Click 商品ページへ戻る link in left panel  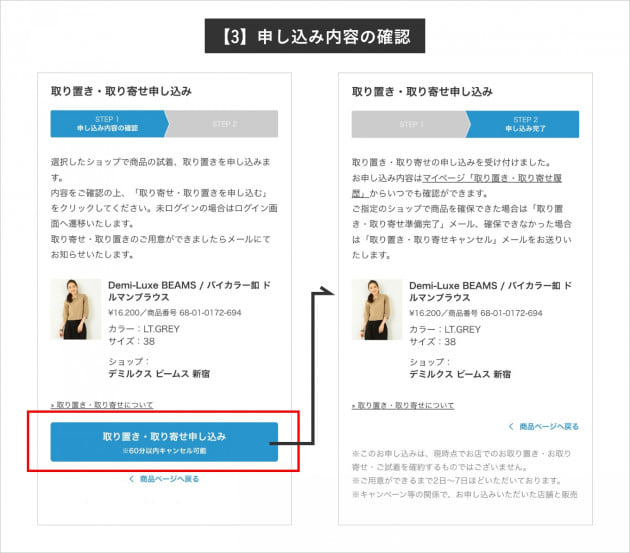click(x=168, y=479)
